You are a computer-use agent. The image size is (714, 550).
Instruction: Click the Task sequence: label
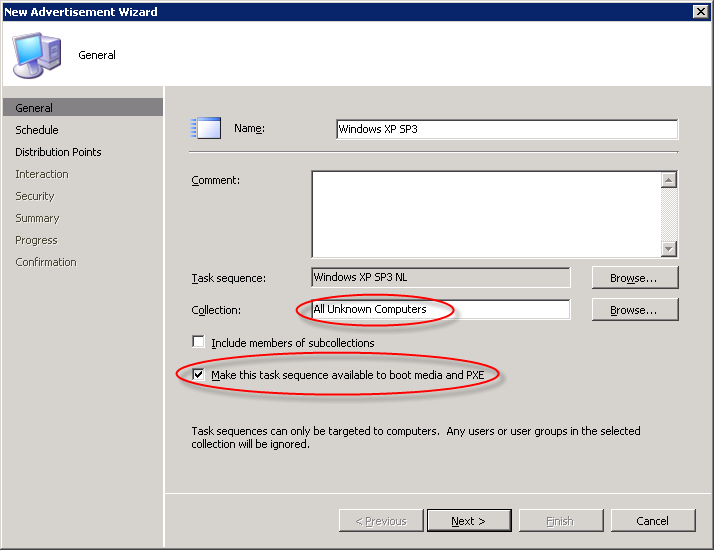pos(229,278)
